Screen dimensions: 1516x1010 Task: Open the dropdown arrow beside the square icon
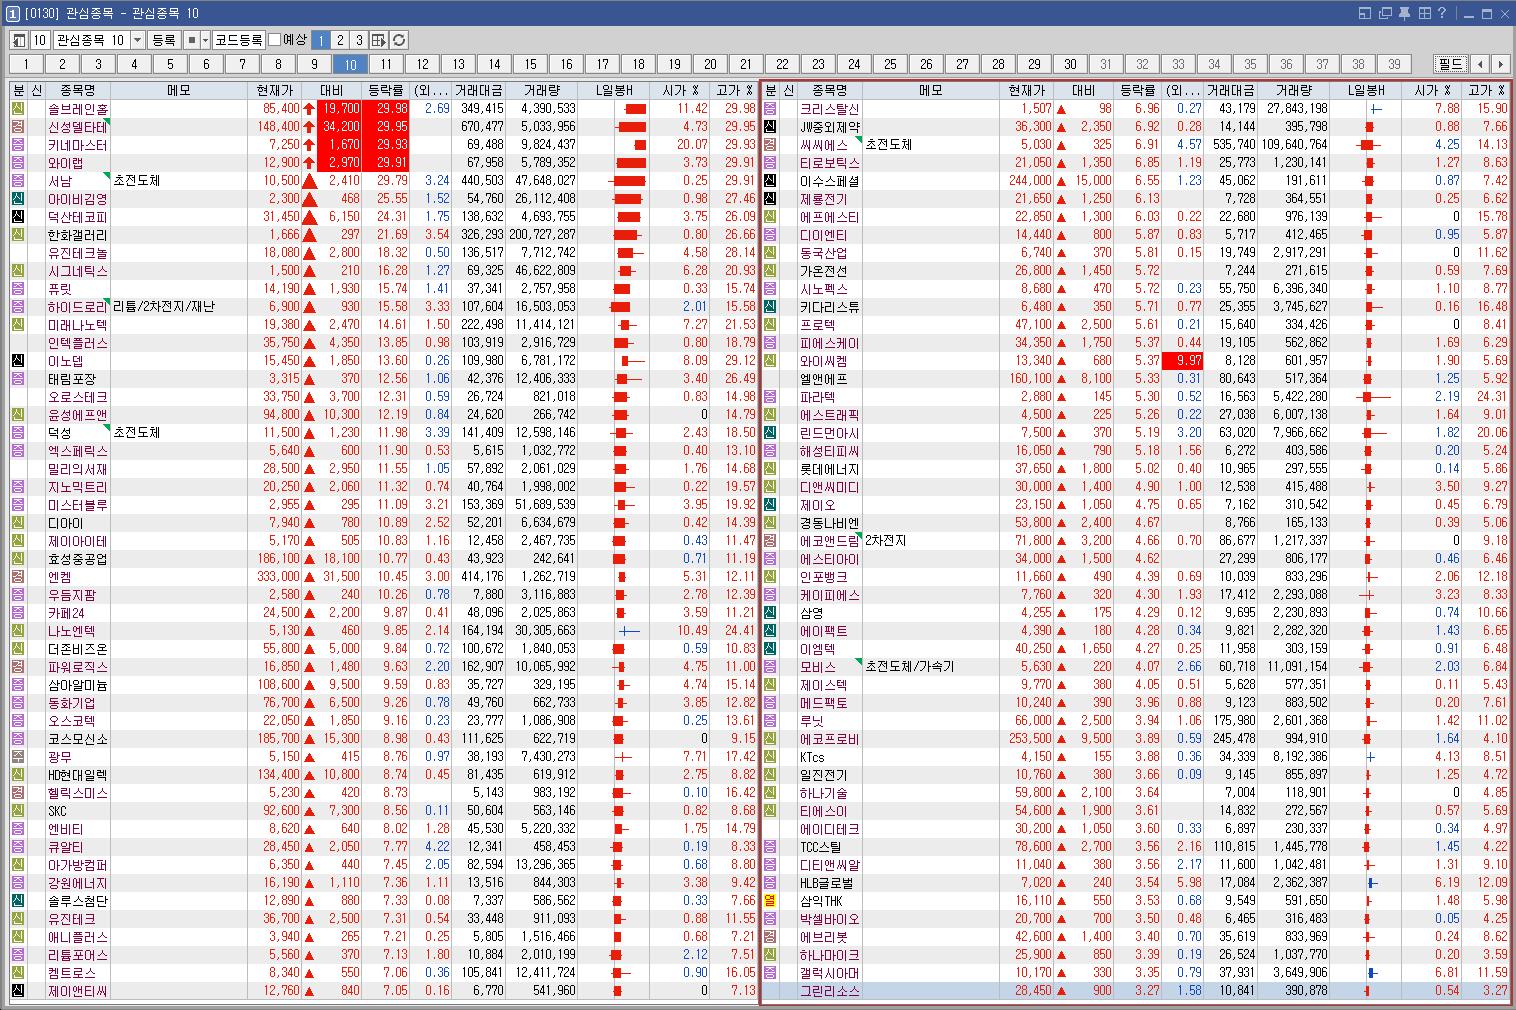pyautogui.click(x=205, y=40)
